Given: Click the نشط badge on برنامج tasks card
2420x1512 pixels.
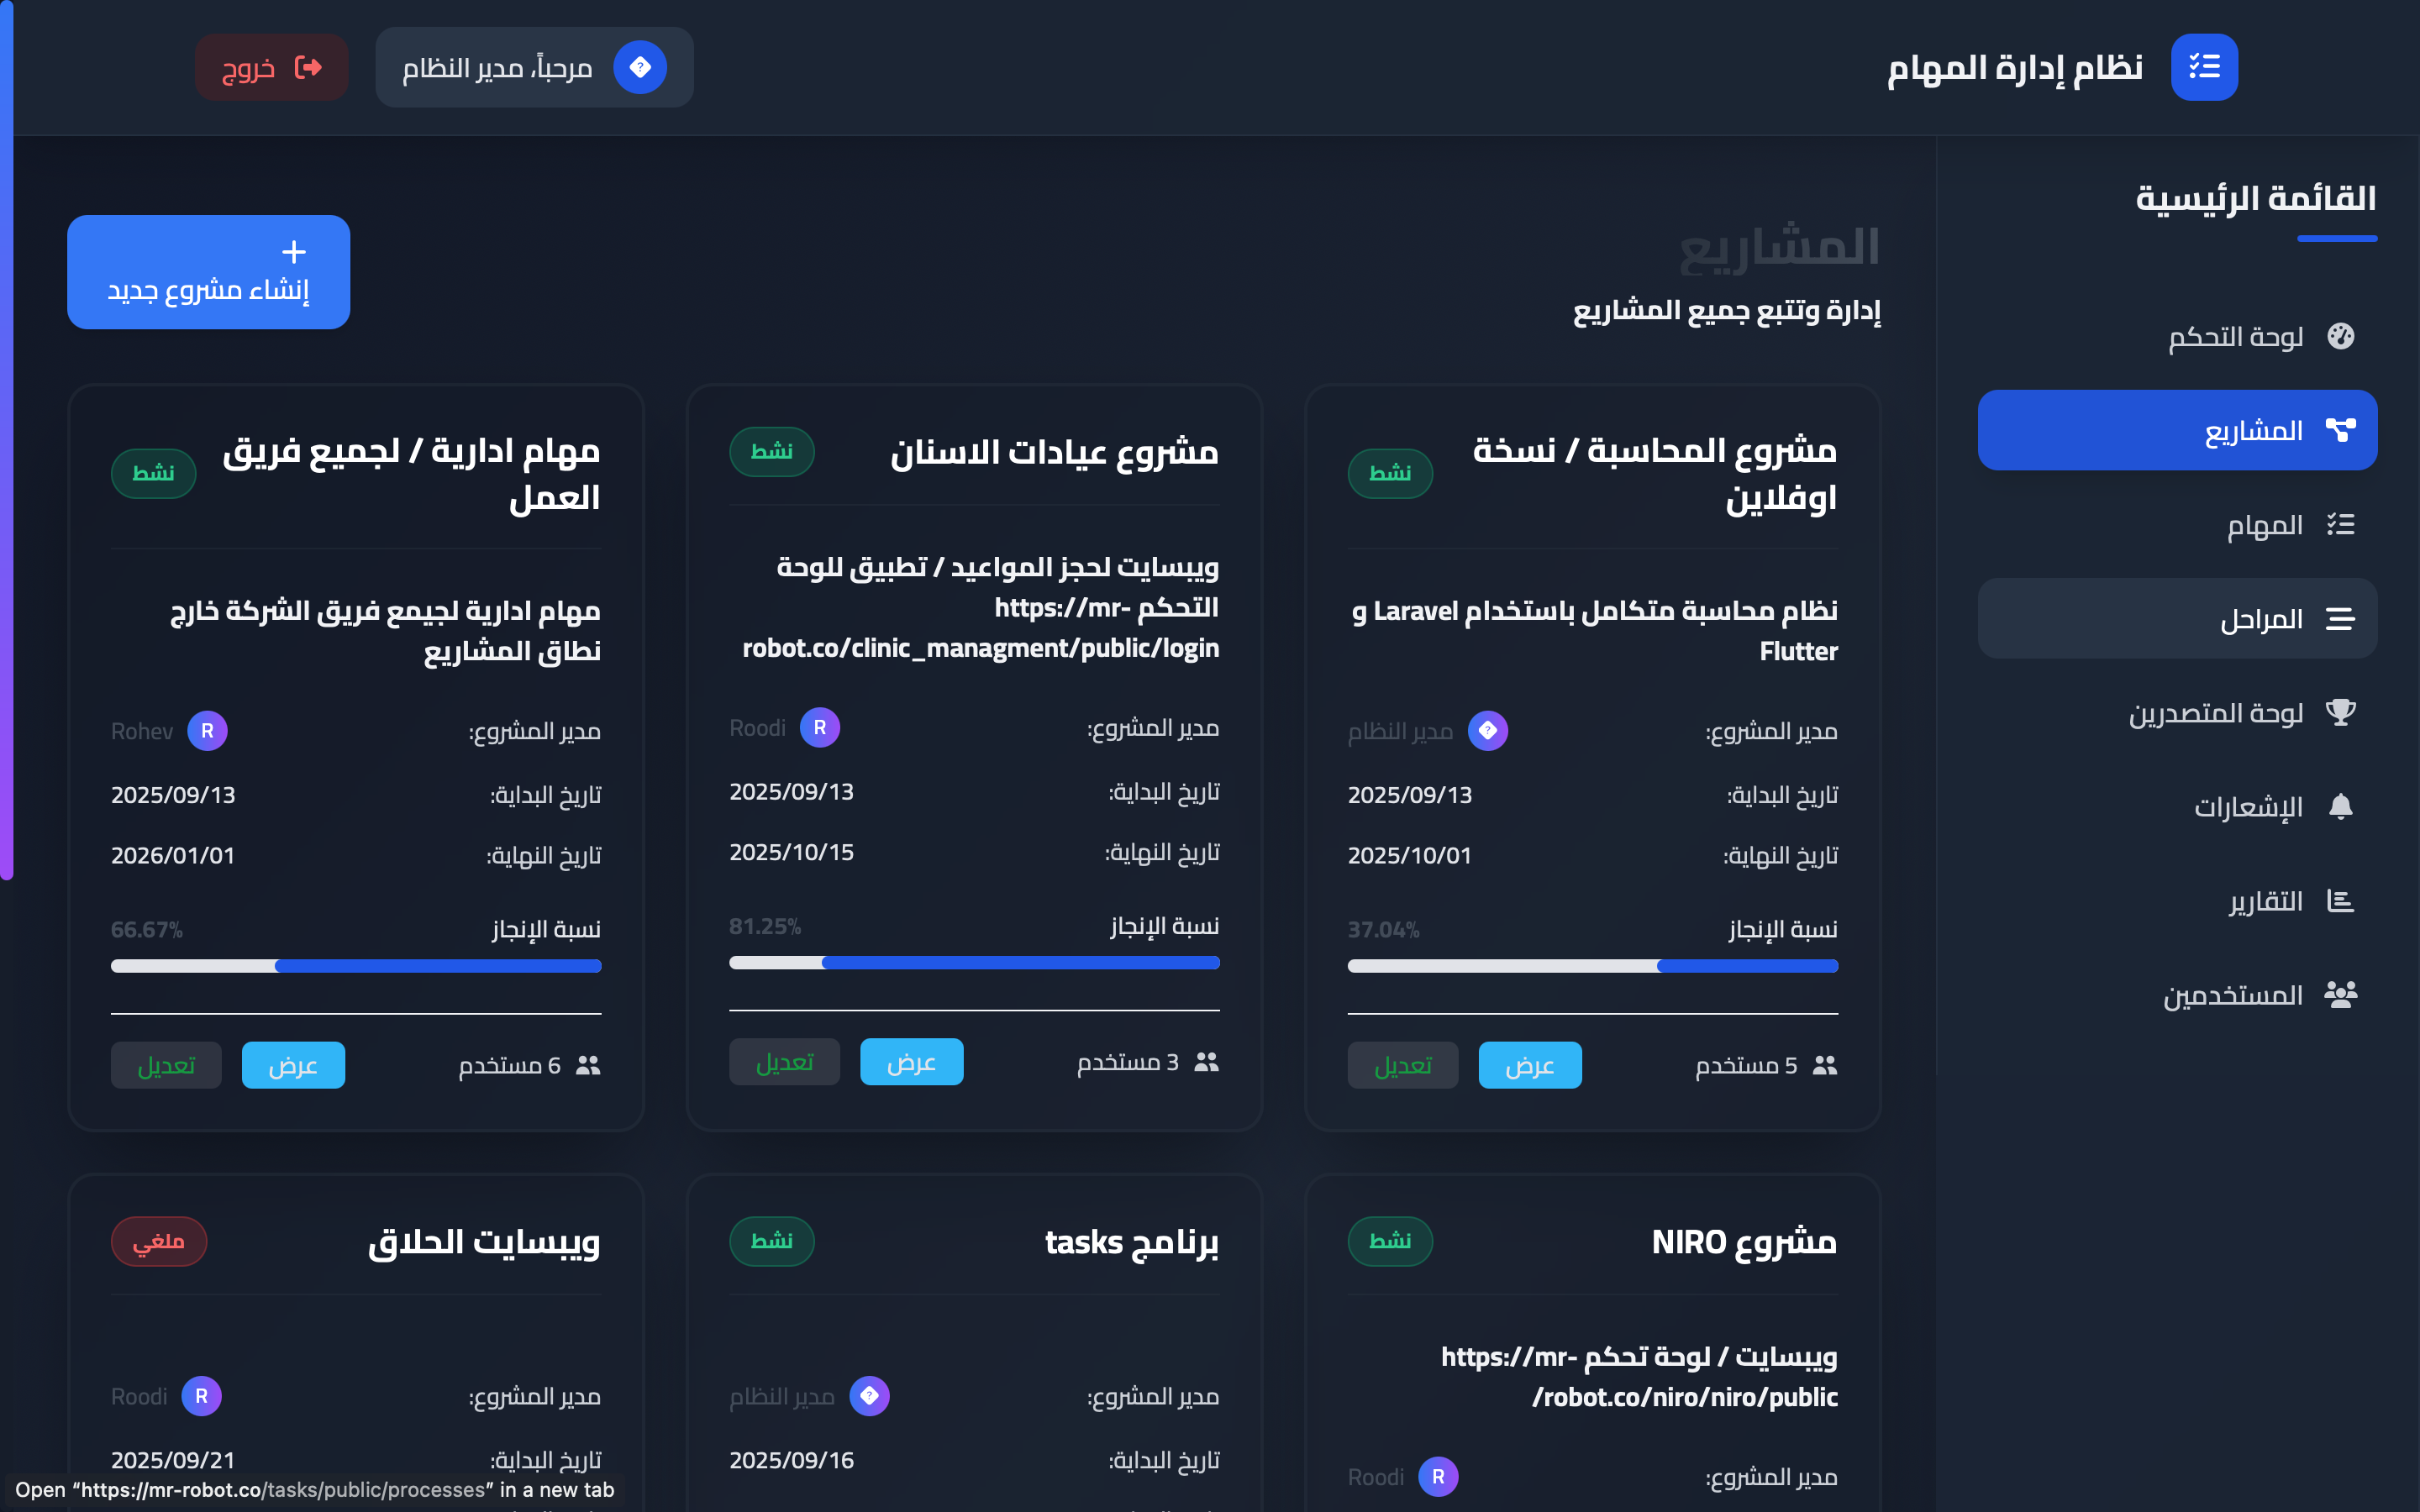Looking at the screenshot, I should 772,1241.
